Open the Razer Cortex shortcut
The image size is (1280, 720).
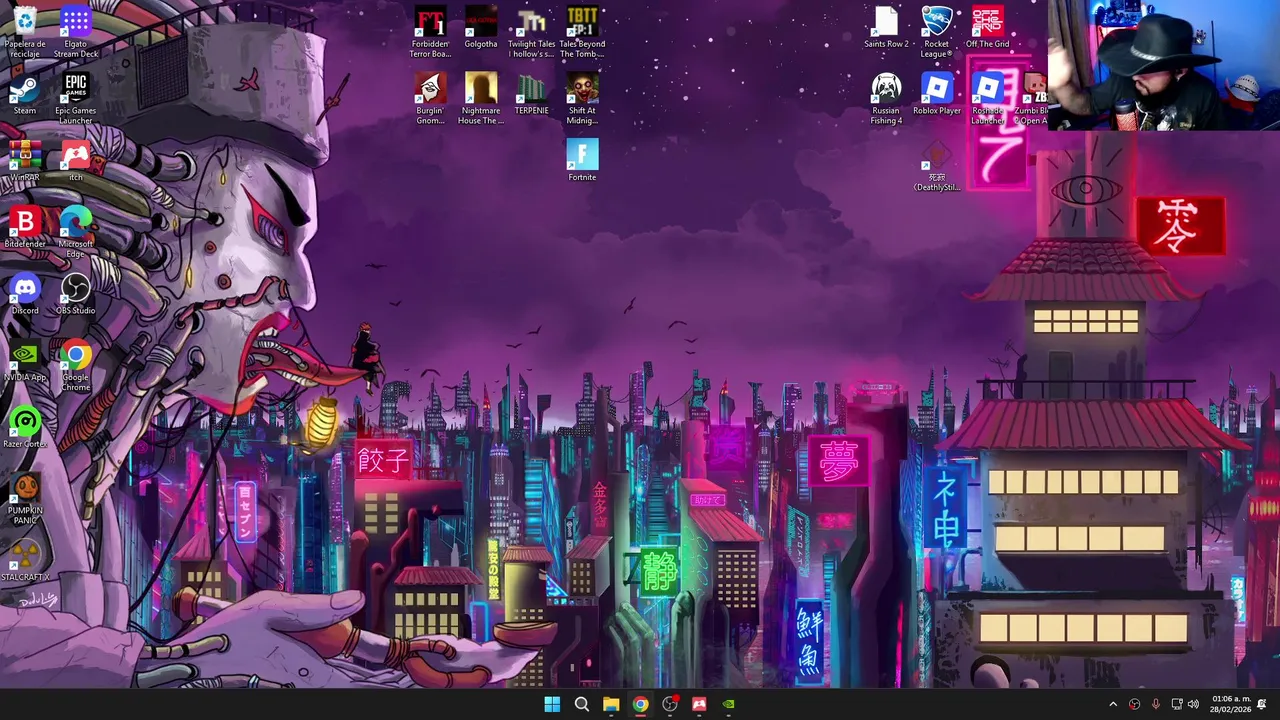coord(25,428)
